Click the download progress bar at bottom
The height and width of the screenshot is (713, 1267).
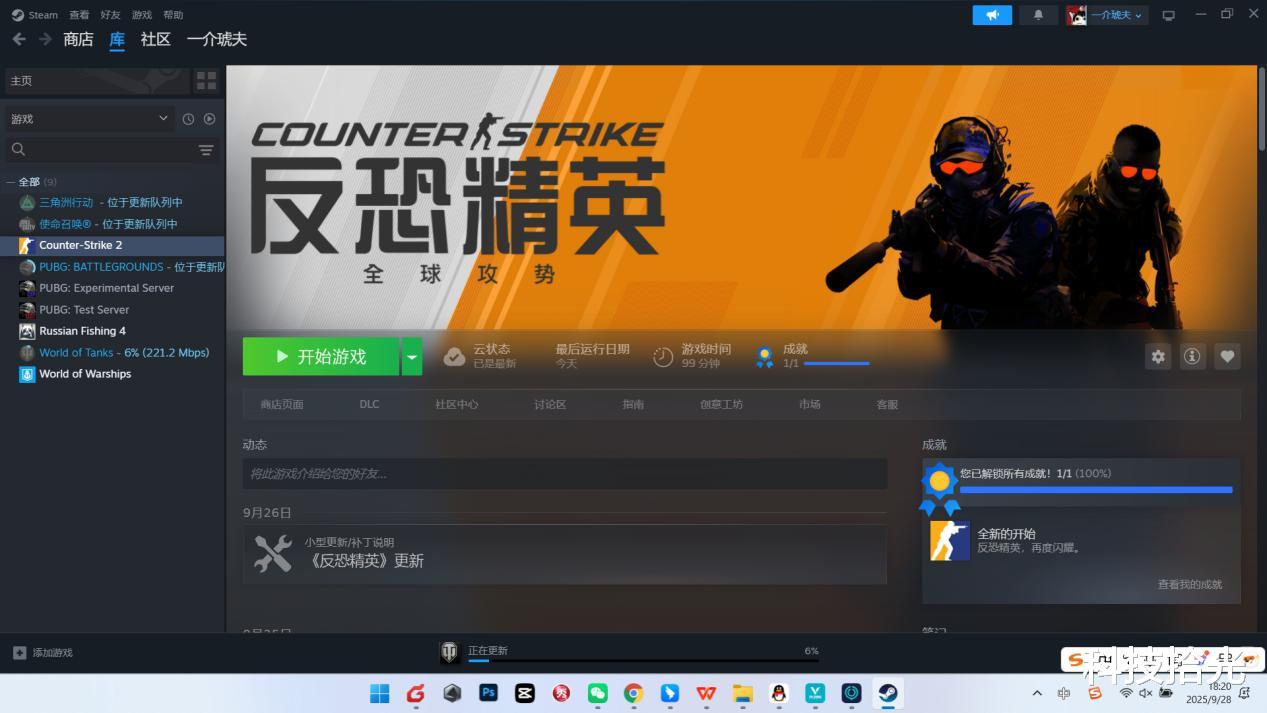[643, 660]
